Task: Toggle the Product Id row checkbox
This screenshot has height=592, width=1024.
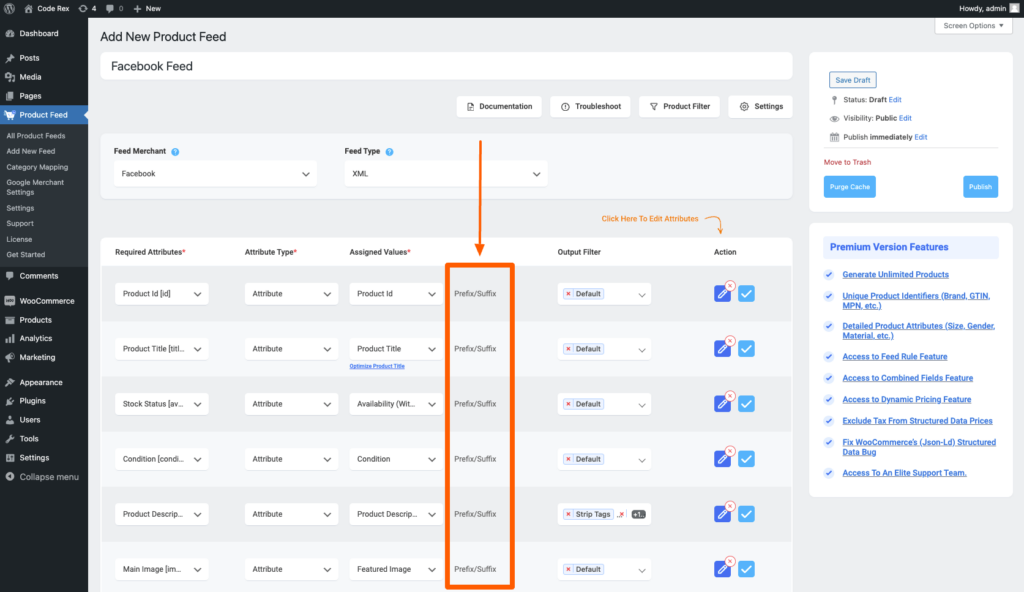Action: [x=746, y=294]
